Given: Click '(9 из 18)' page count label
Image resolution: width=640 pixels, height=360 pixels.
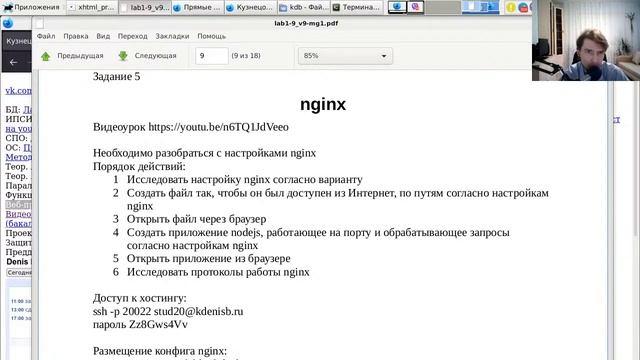Looking at the screenshot, I should [x=246, y=56].
